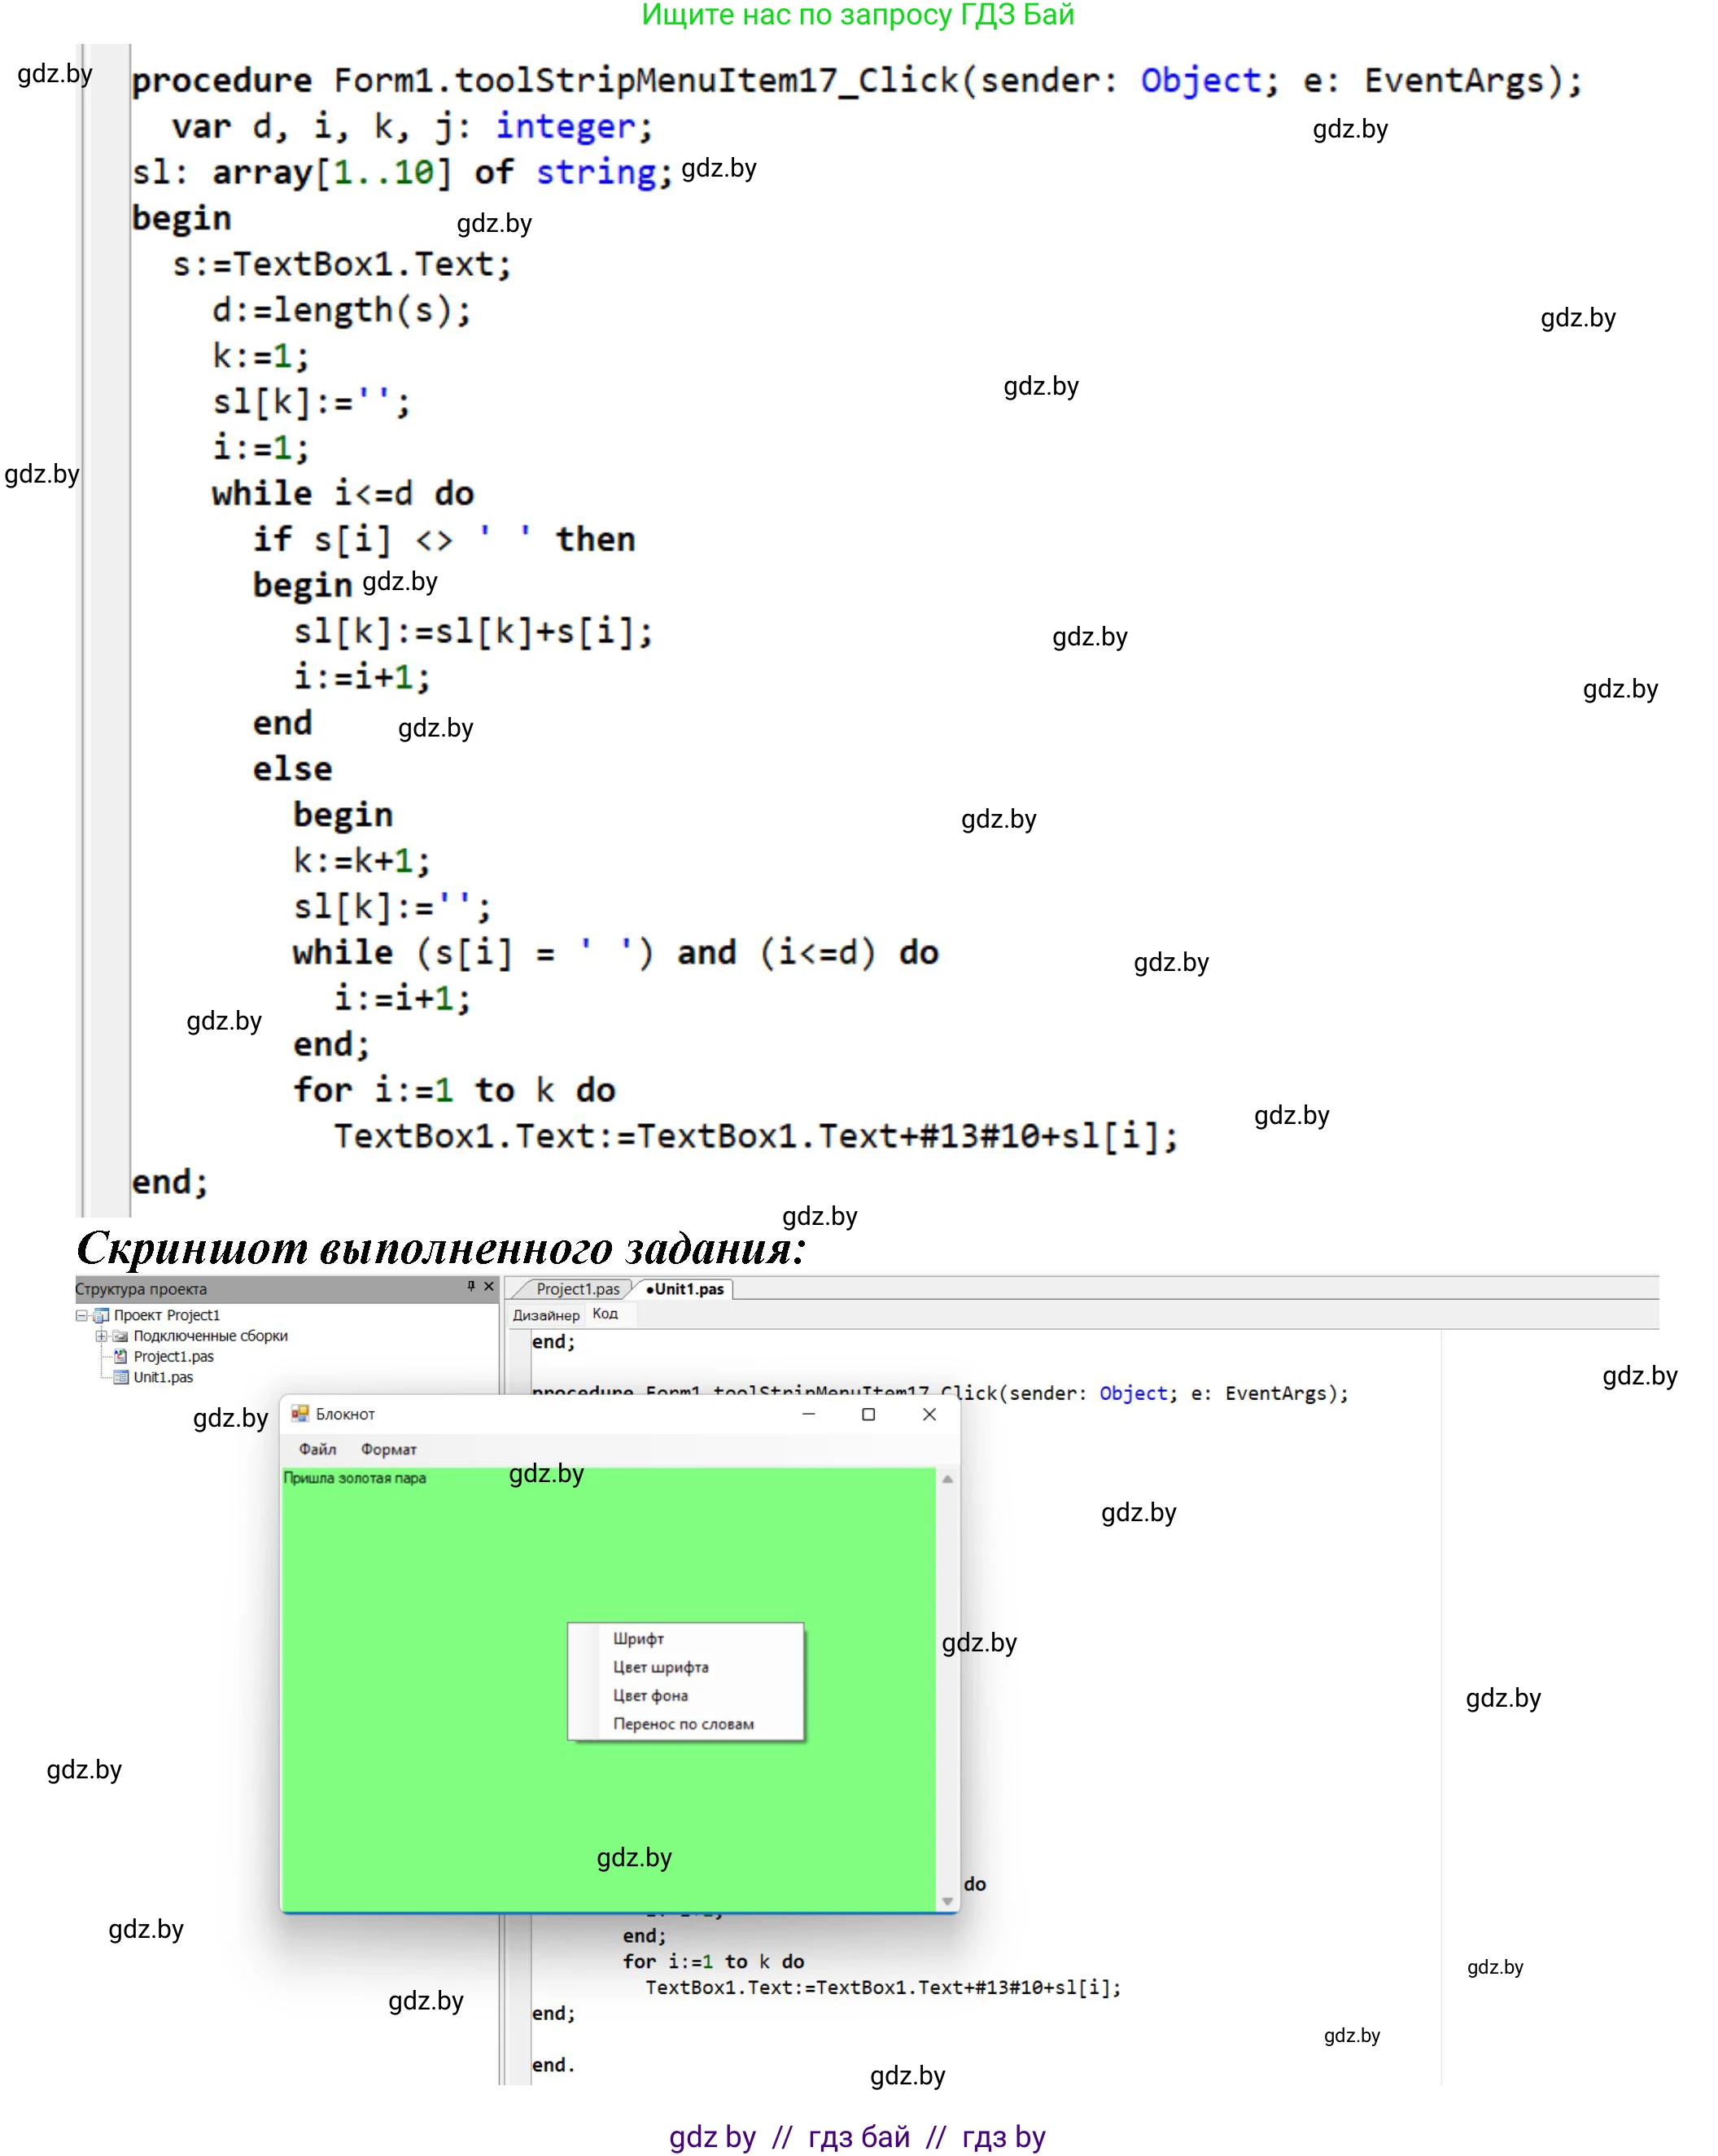Open the Формат menu in Блокнот

click(x=388, y=1450)
